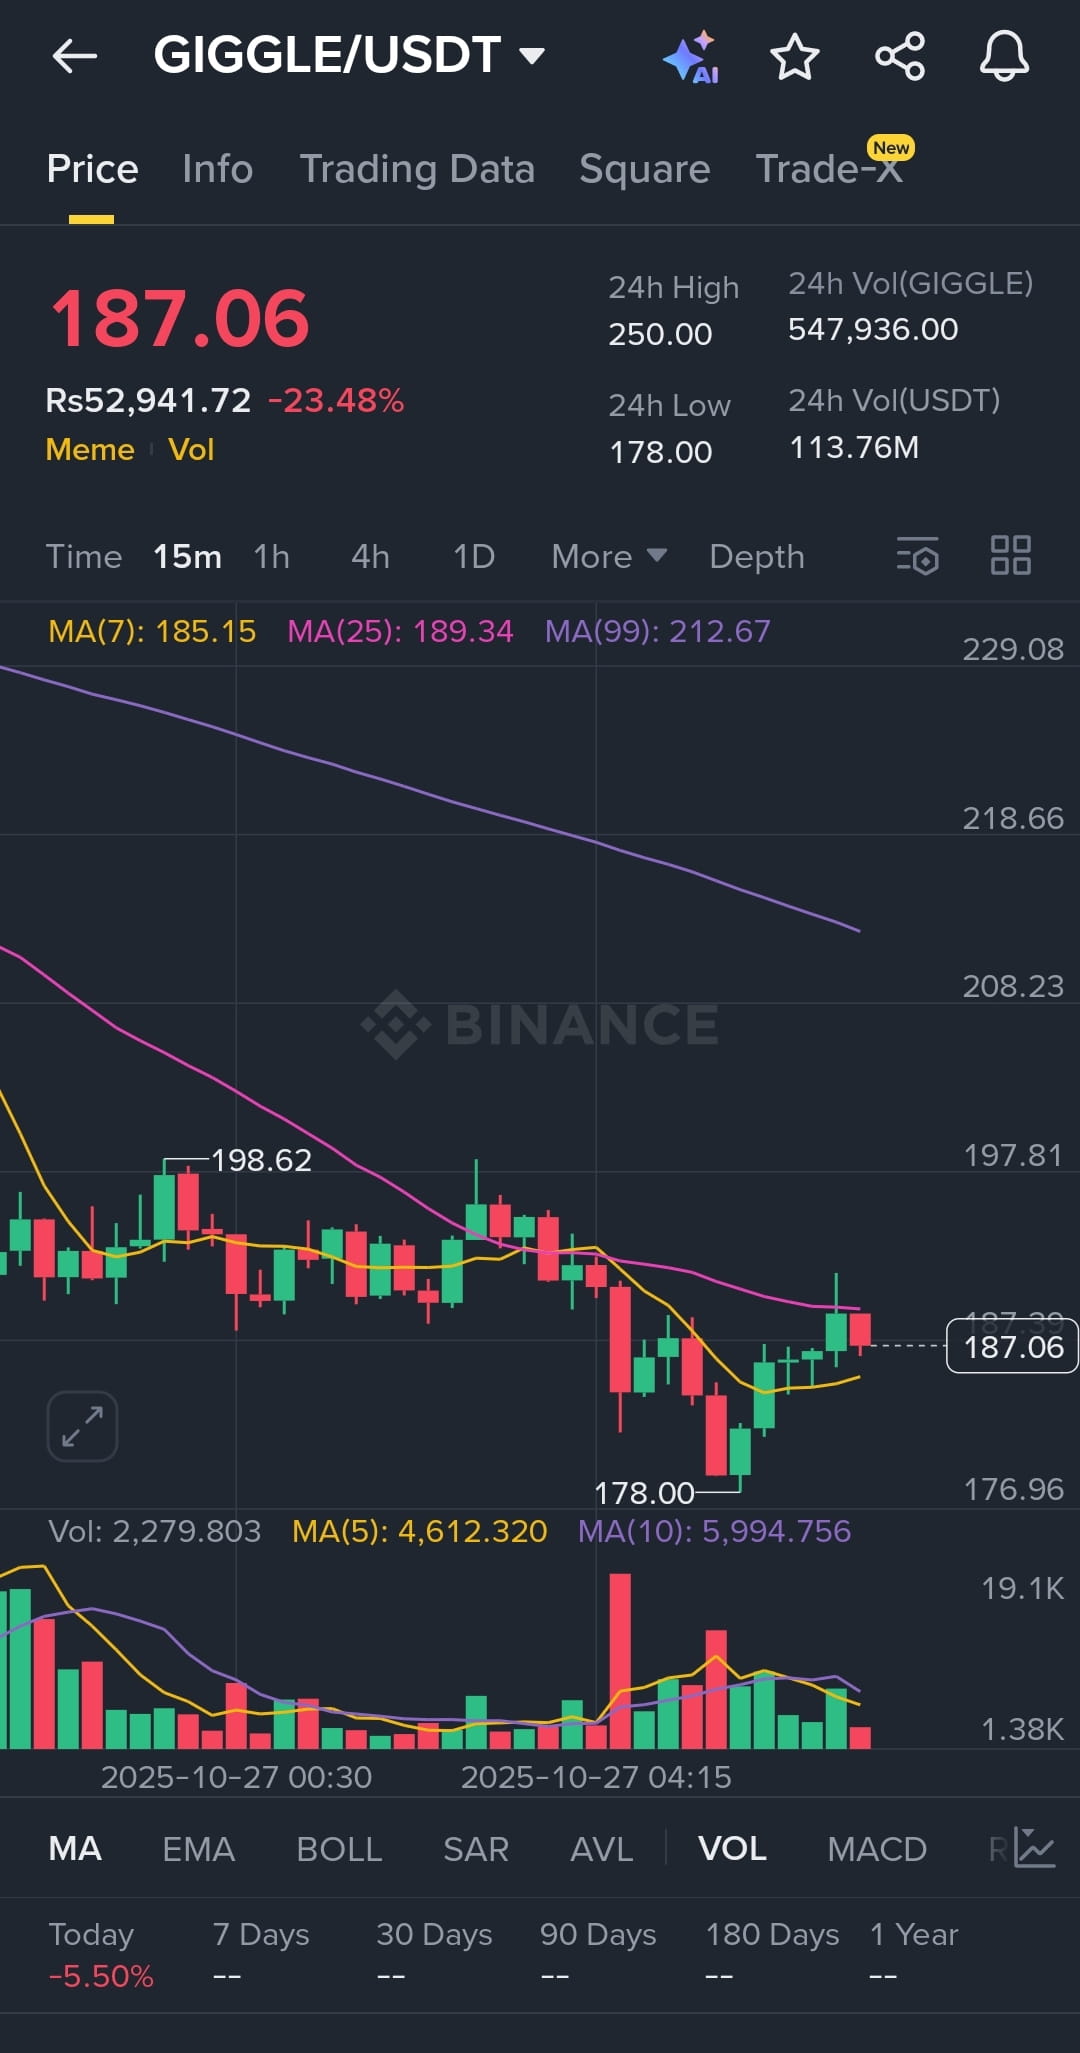Screen dimensions: 1080x2053
Task: Open chart settings icon beside Depth
Action: (918, 556)
